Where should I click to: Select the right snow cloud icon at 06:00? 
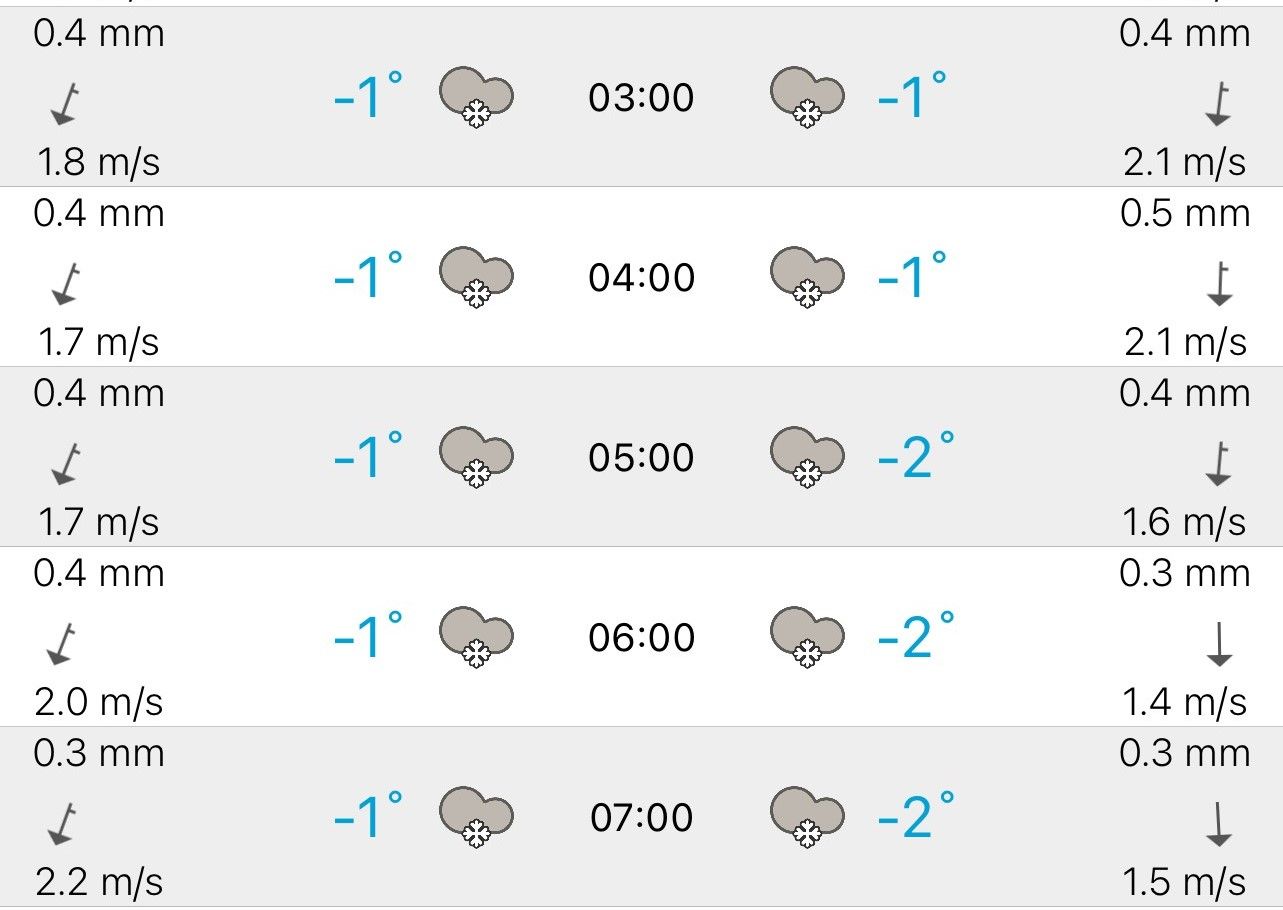coord(807,637)
